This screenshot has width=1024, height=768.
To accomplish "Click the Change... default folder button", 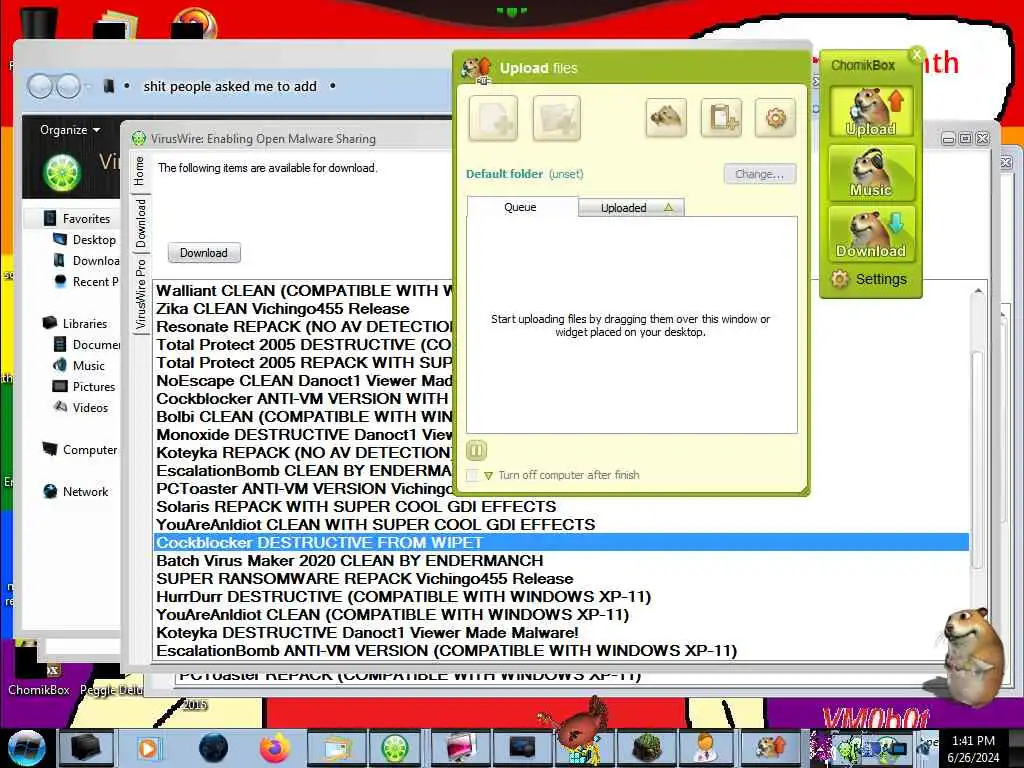I will tap(760, 174).
